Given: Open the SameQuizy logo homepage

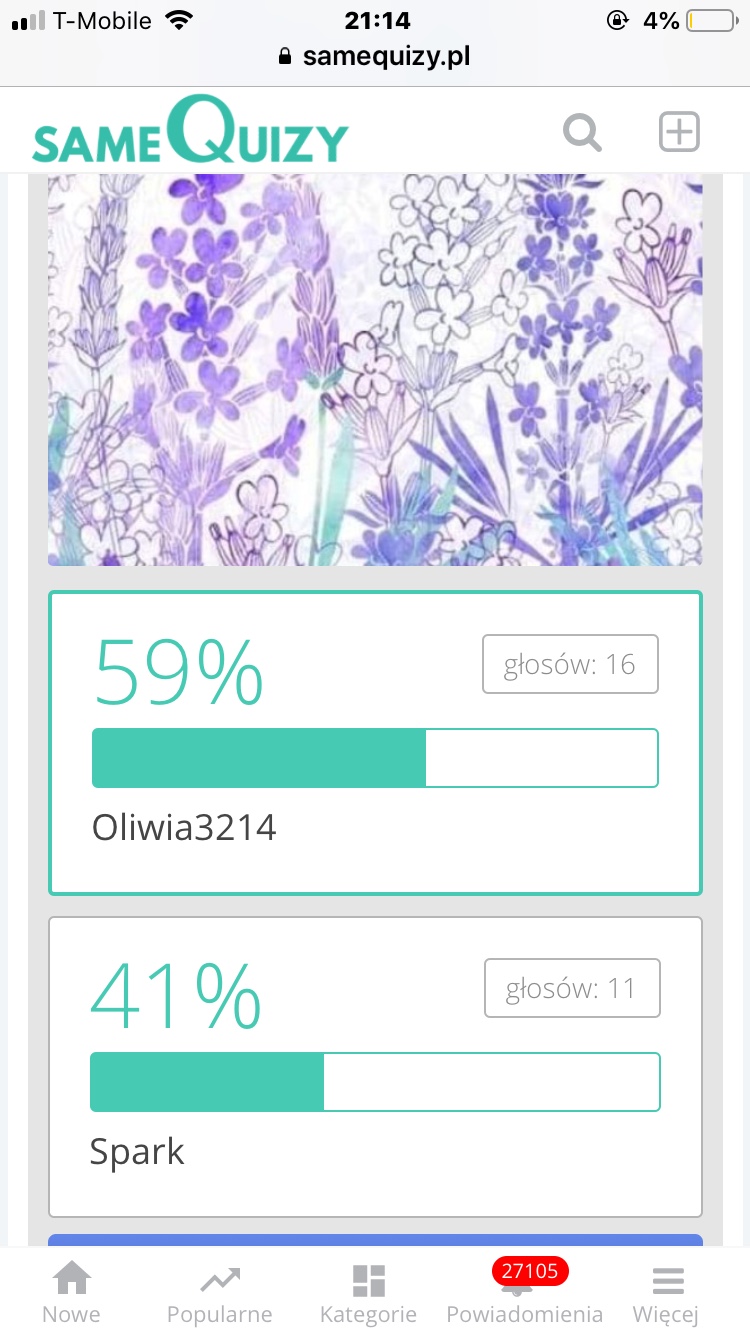Looking at the screenshot, I should (190, 130).
